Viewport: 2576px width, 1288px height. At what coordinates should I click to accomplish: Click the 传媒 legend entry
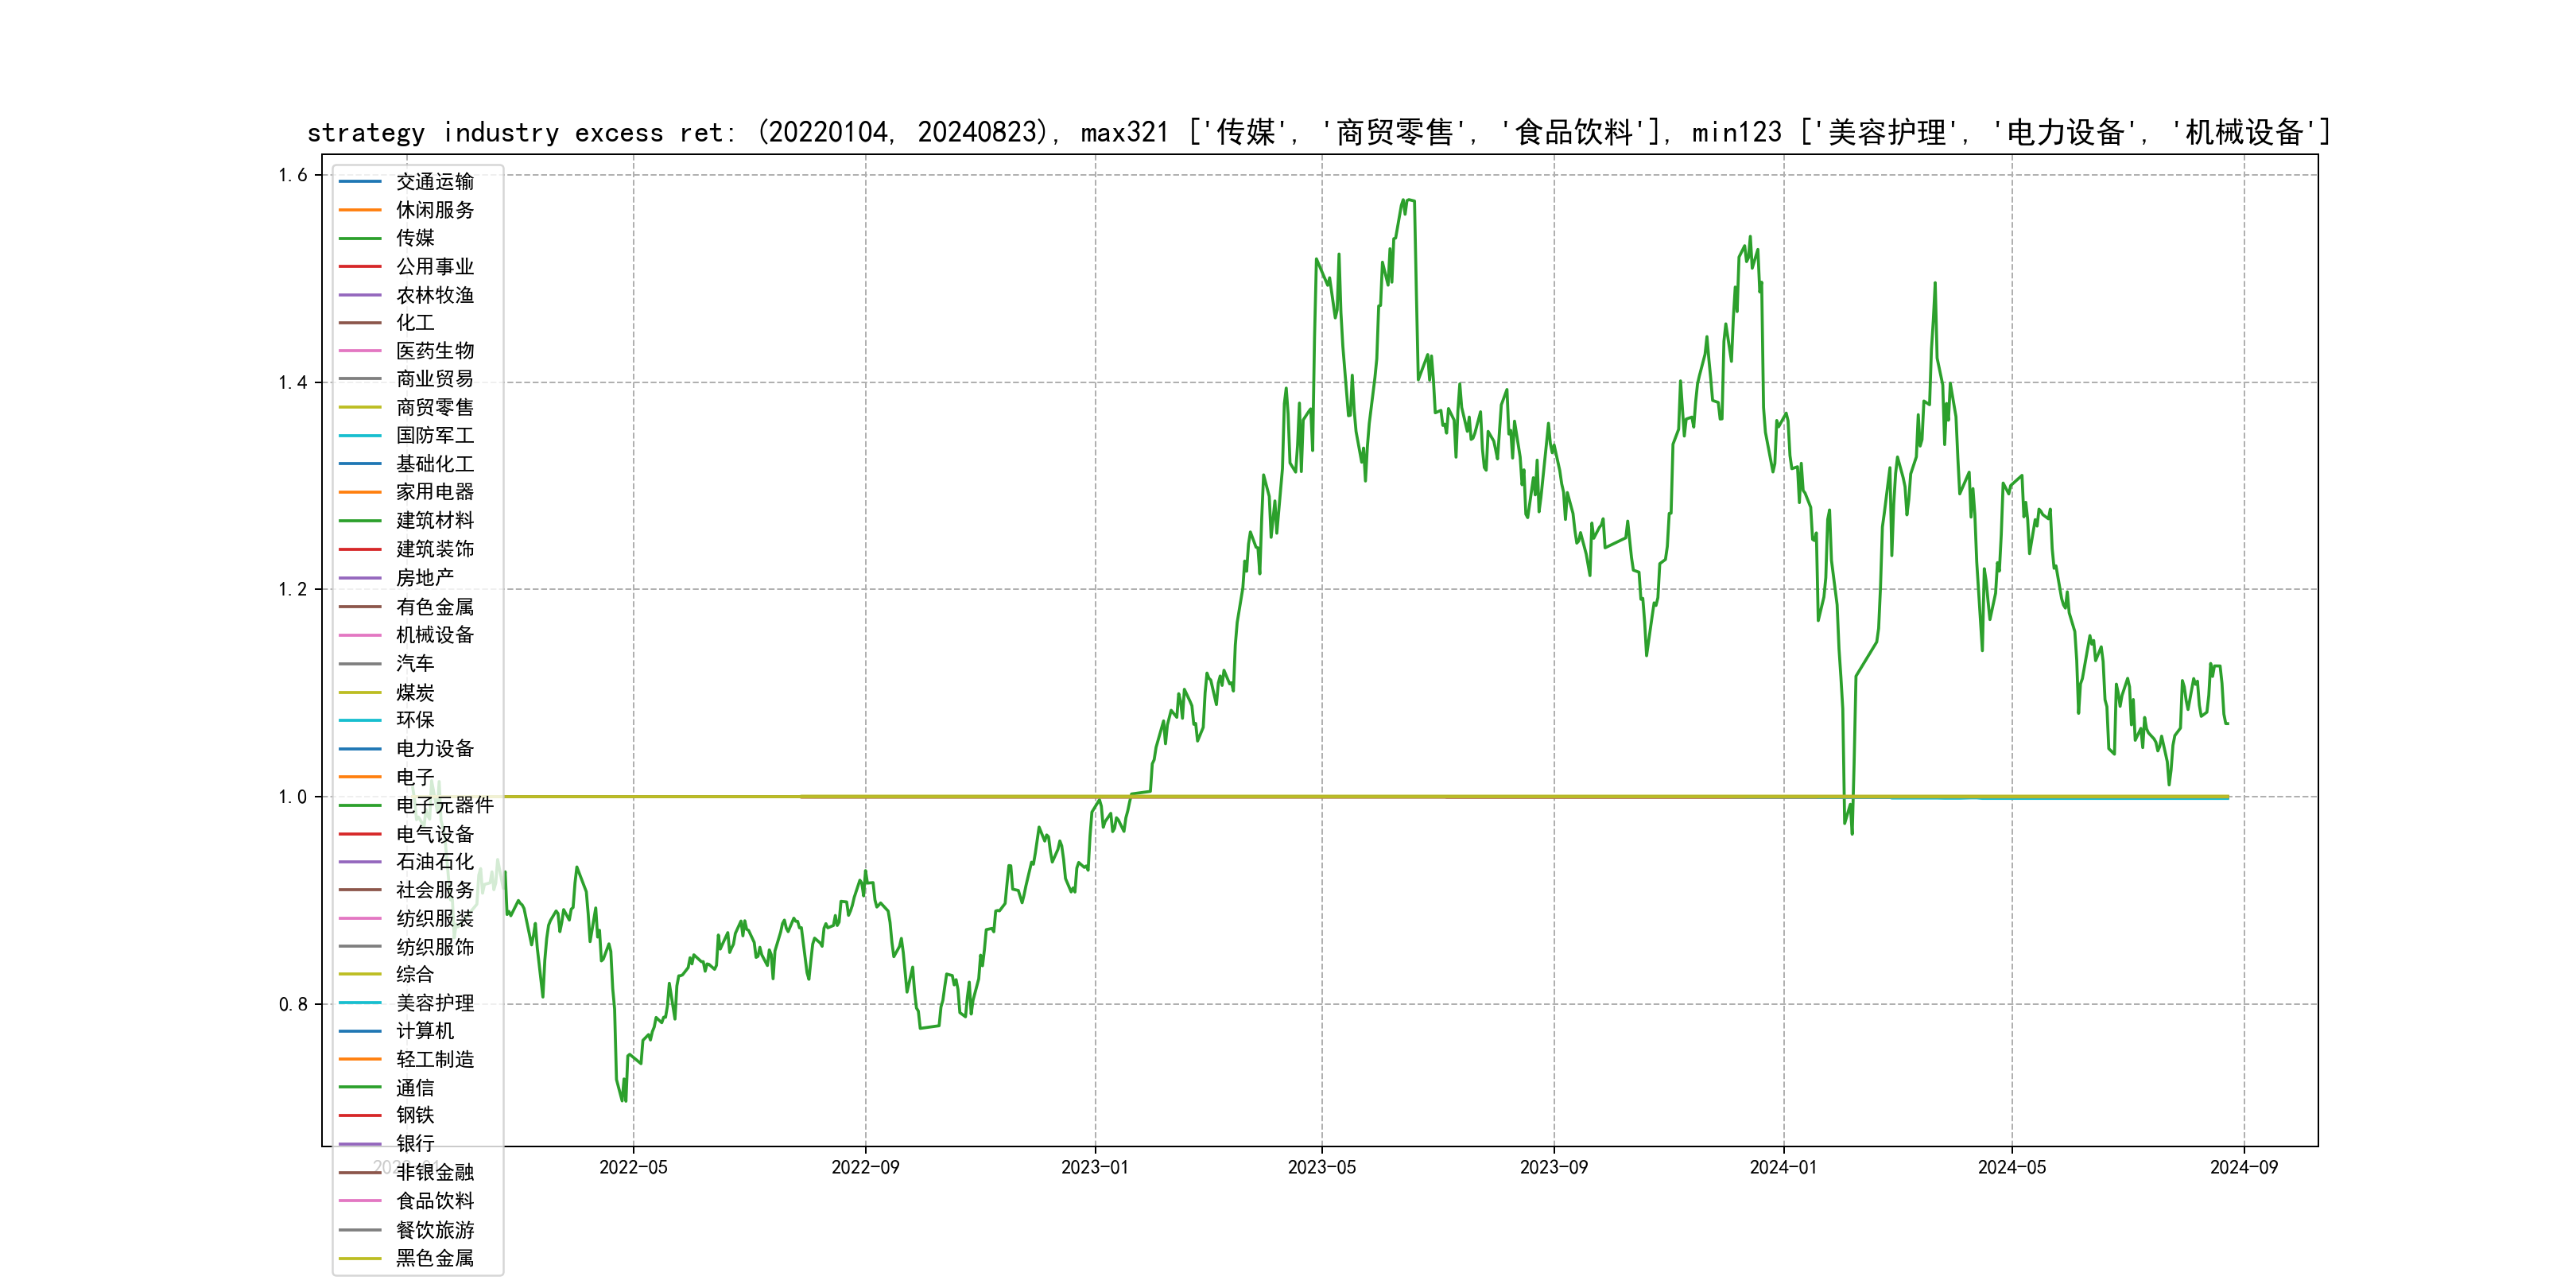(x=415, y=238)
